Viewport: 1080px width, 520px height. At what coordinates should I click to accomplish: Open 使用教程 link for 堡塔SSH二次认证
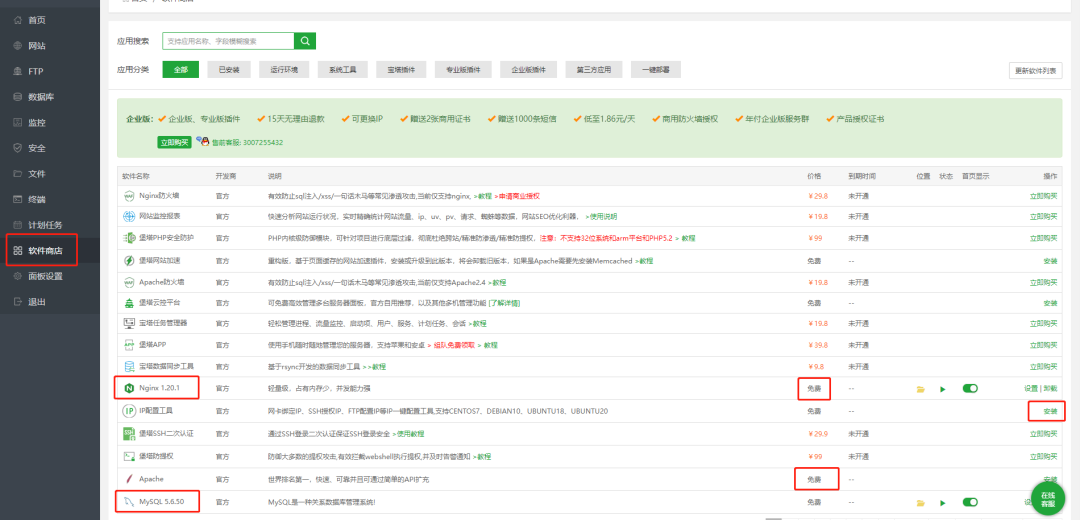coord(408,433)
